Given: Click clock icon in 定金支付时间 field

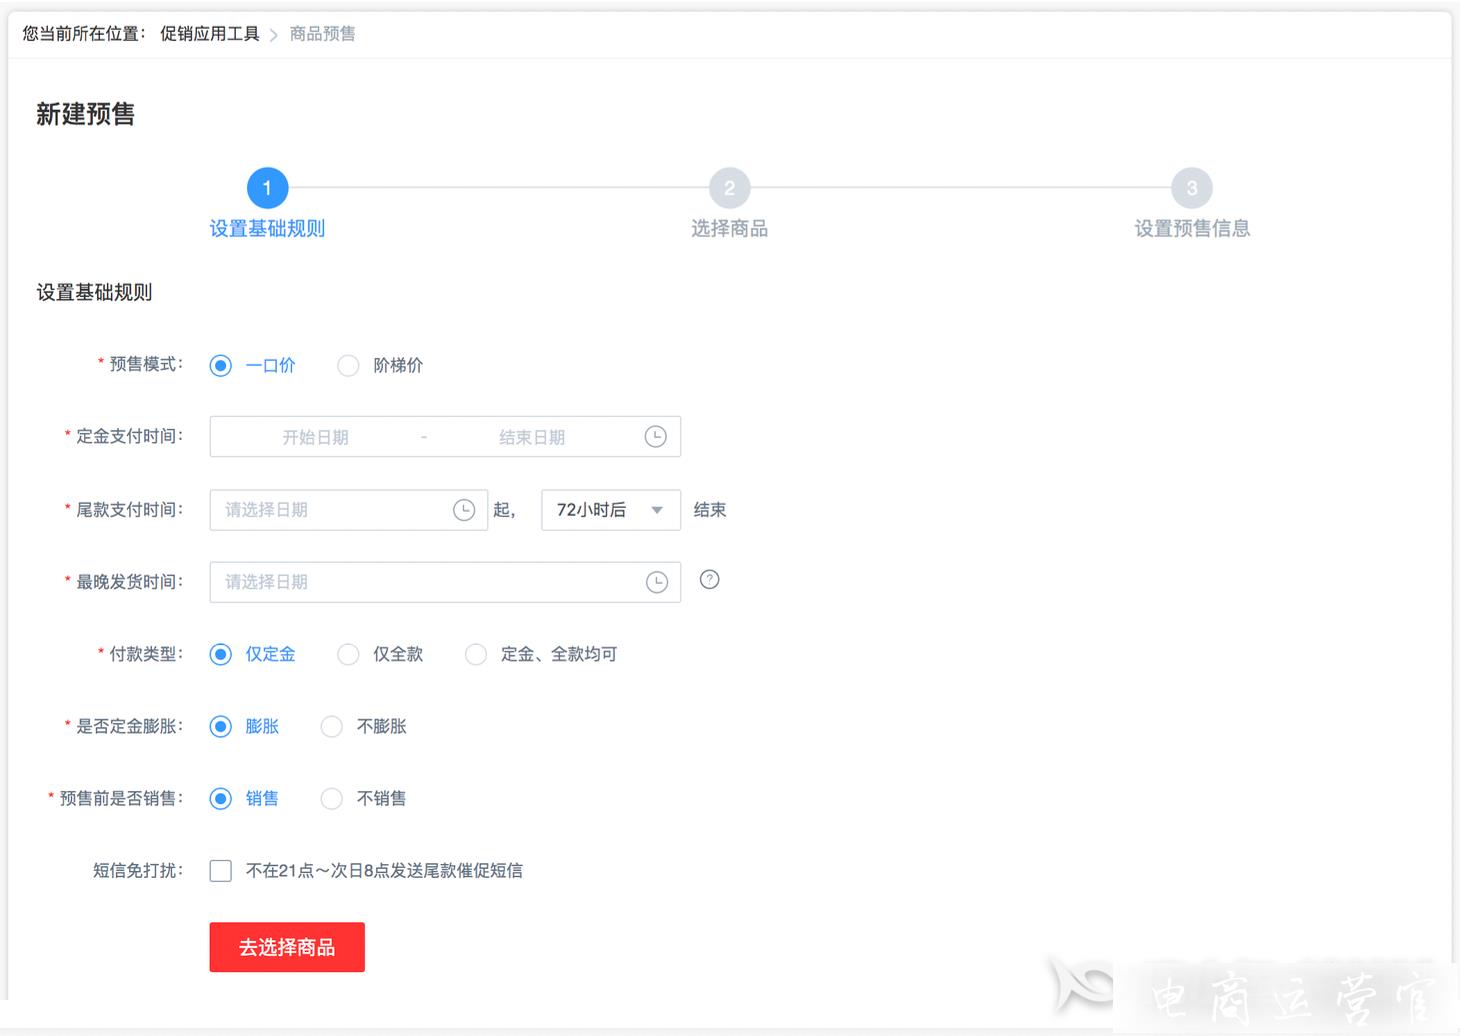Looking at the screenshot, I should [655, 437].
